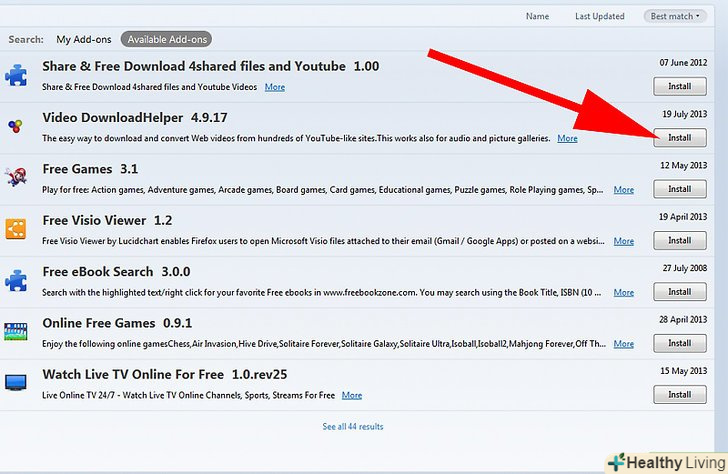Click the orange Free Visio Viewer icon
Screen dimensions: 728x474
click(16, 228)
